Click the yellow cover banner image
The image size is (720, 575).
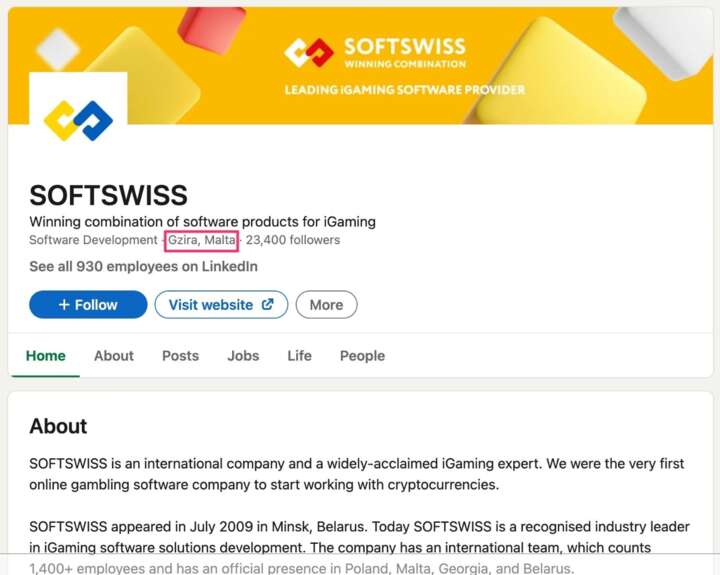tap(560, 70)
